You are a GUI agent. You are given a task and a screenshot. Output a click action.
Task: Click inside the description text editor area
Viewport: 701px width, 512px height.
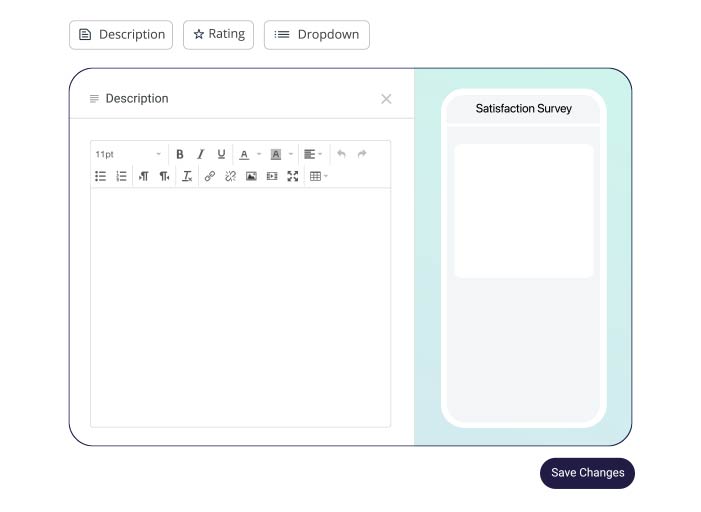(241, 308)
